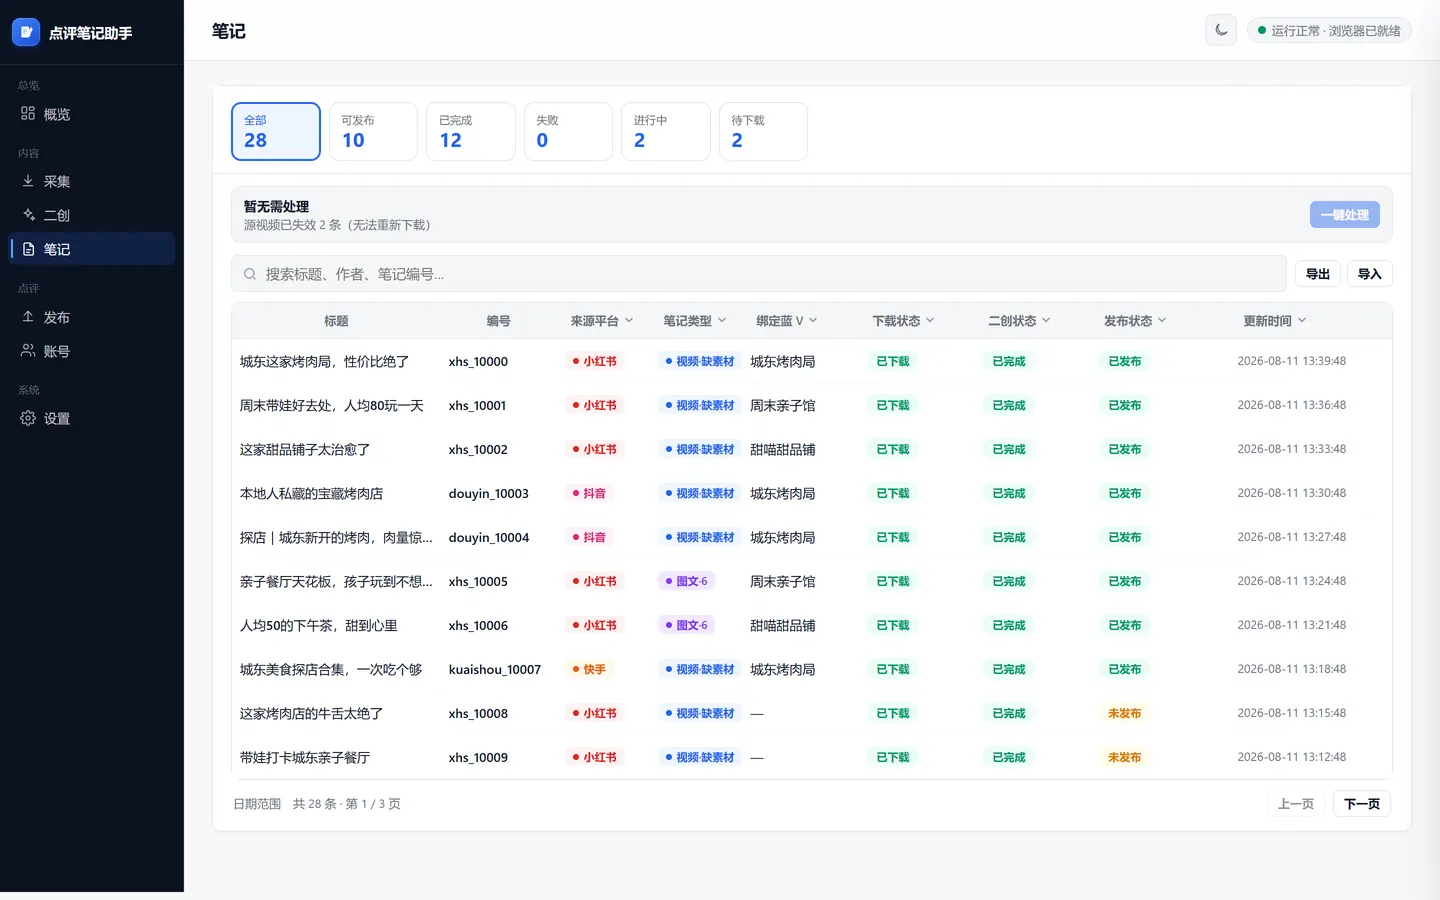Click the 日期范围 label in the footer

257,804
